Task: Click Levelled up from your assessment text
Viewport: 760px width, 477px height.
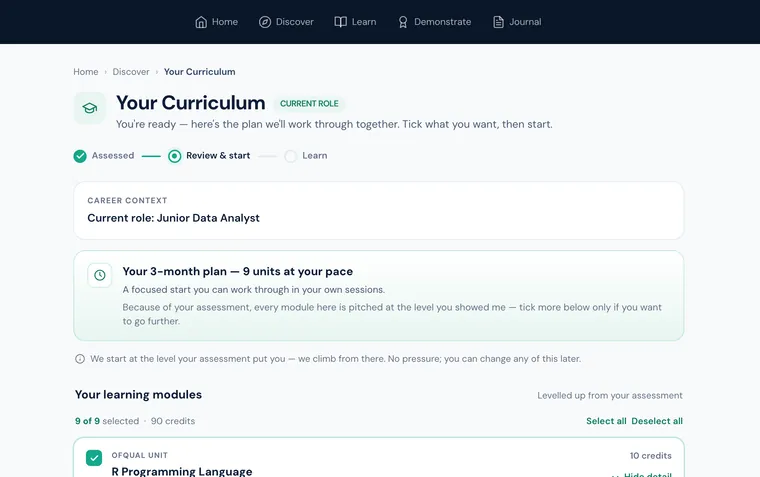Action: [610, 396]
